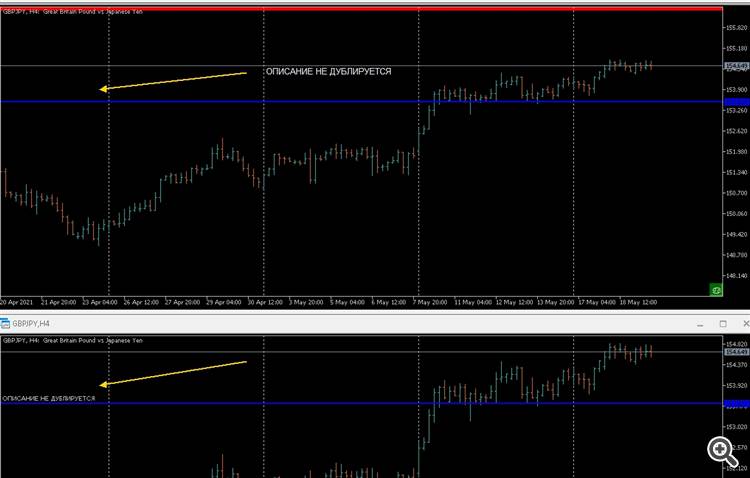This screenshot has width=750, height=478.
Task: Click the 153.020 price label in lower chart
Action: (736, 426)
